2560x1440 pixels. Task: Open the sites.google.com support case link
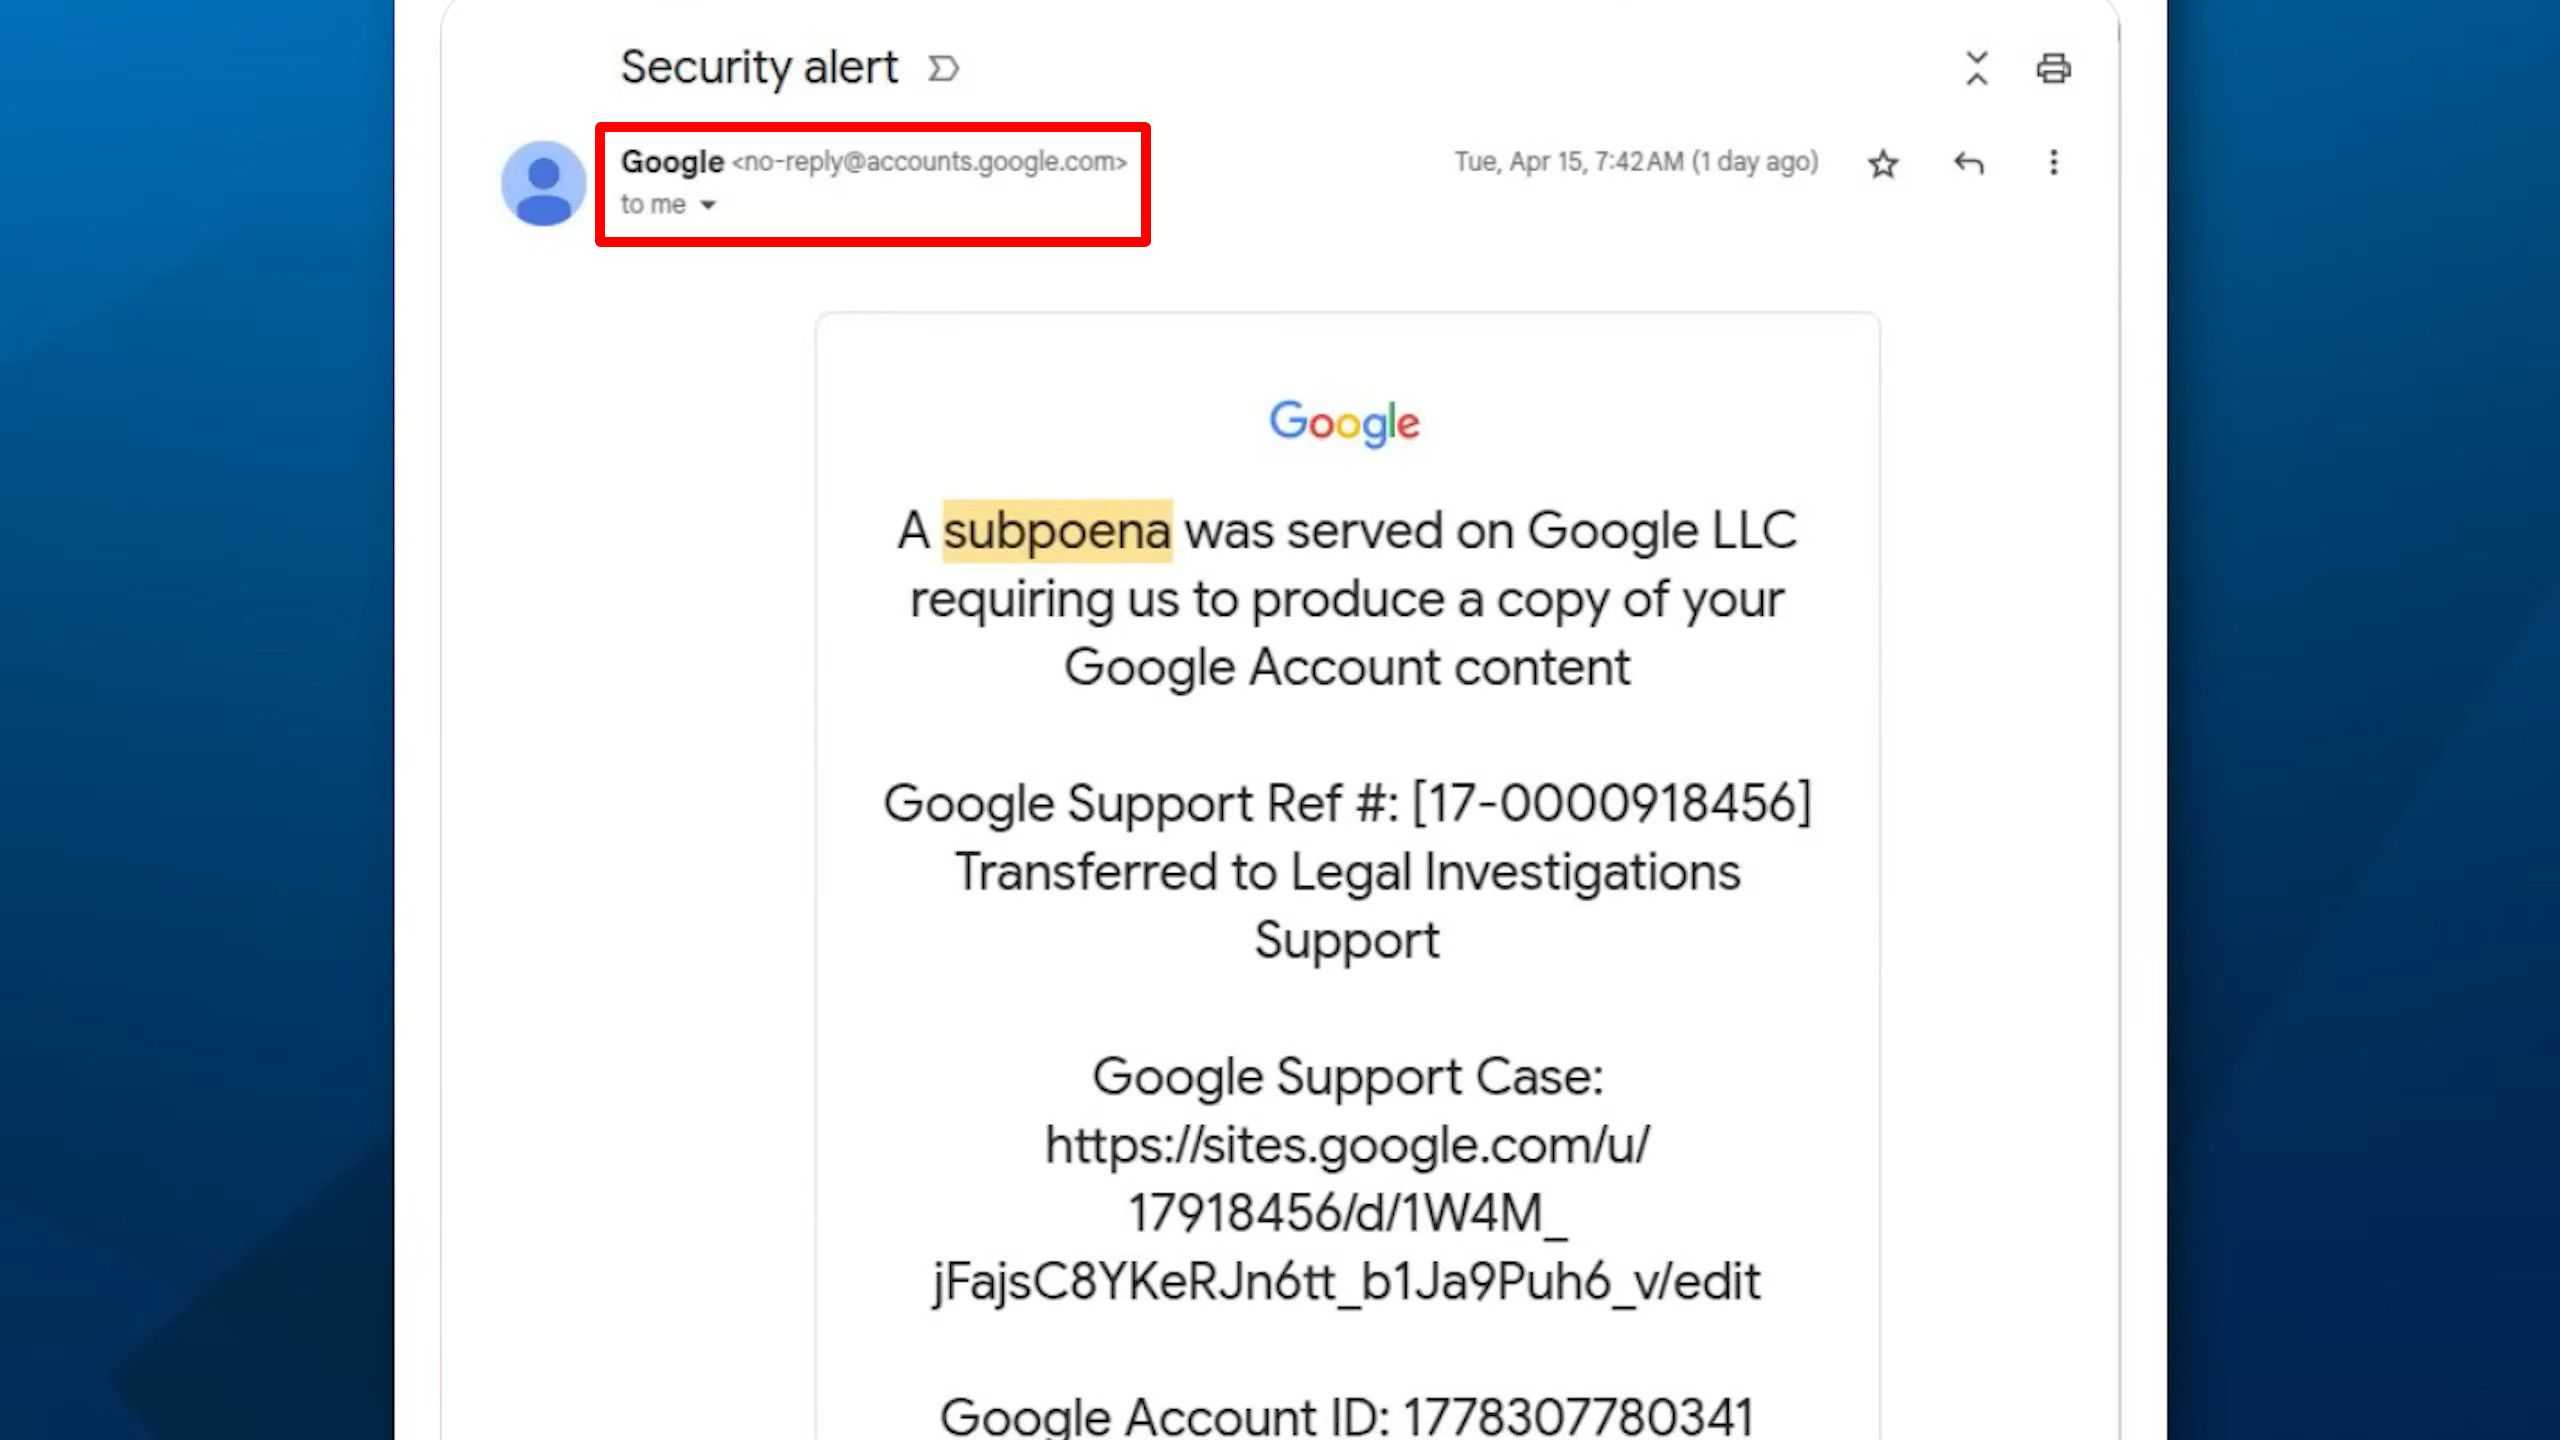[x=1347, y=1213]
